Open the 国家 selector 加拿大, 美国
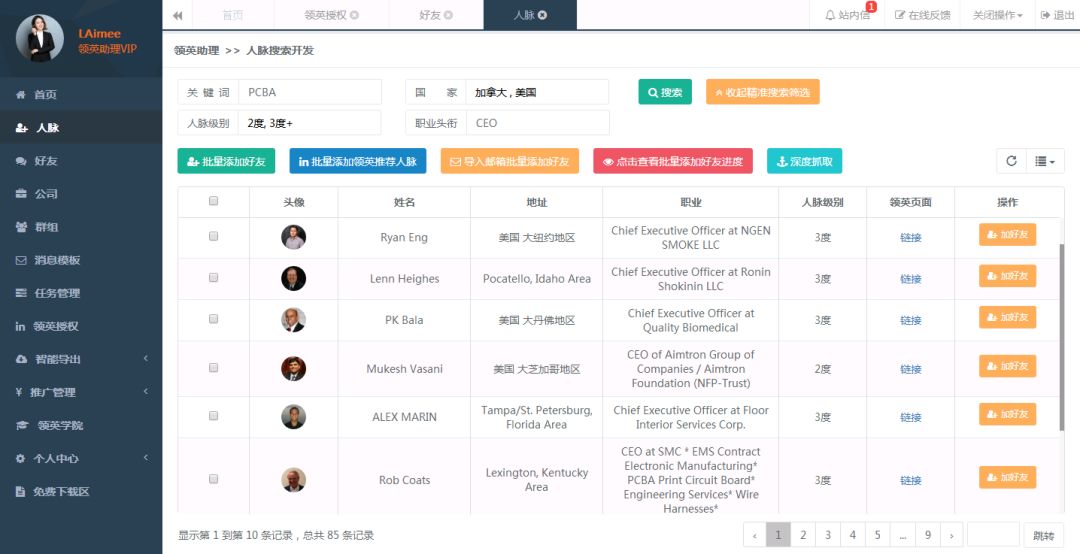Screen dimensions: 1080x554 point(537,92)
